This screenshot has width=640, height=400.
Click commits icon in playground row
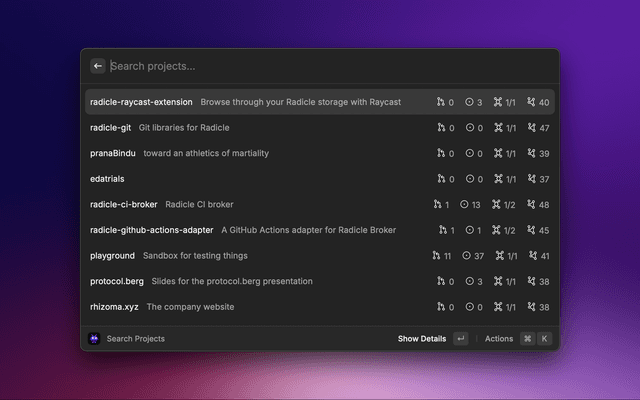coord(531,256)
